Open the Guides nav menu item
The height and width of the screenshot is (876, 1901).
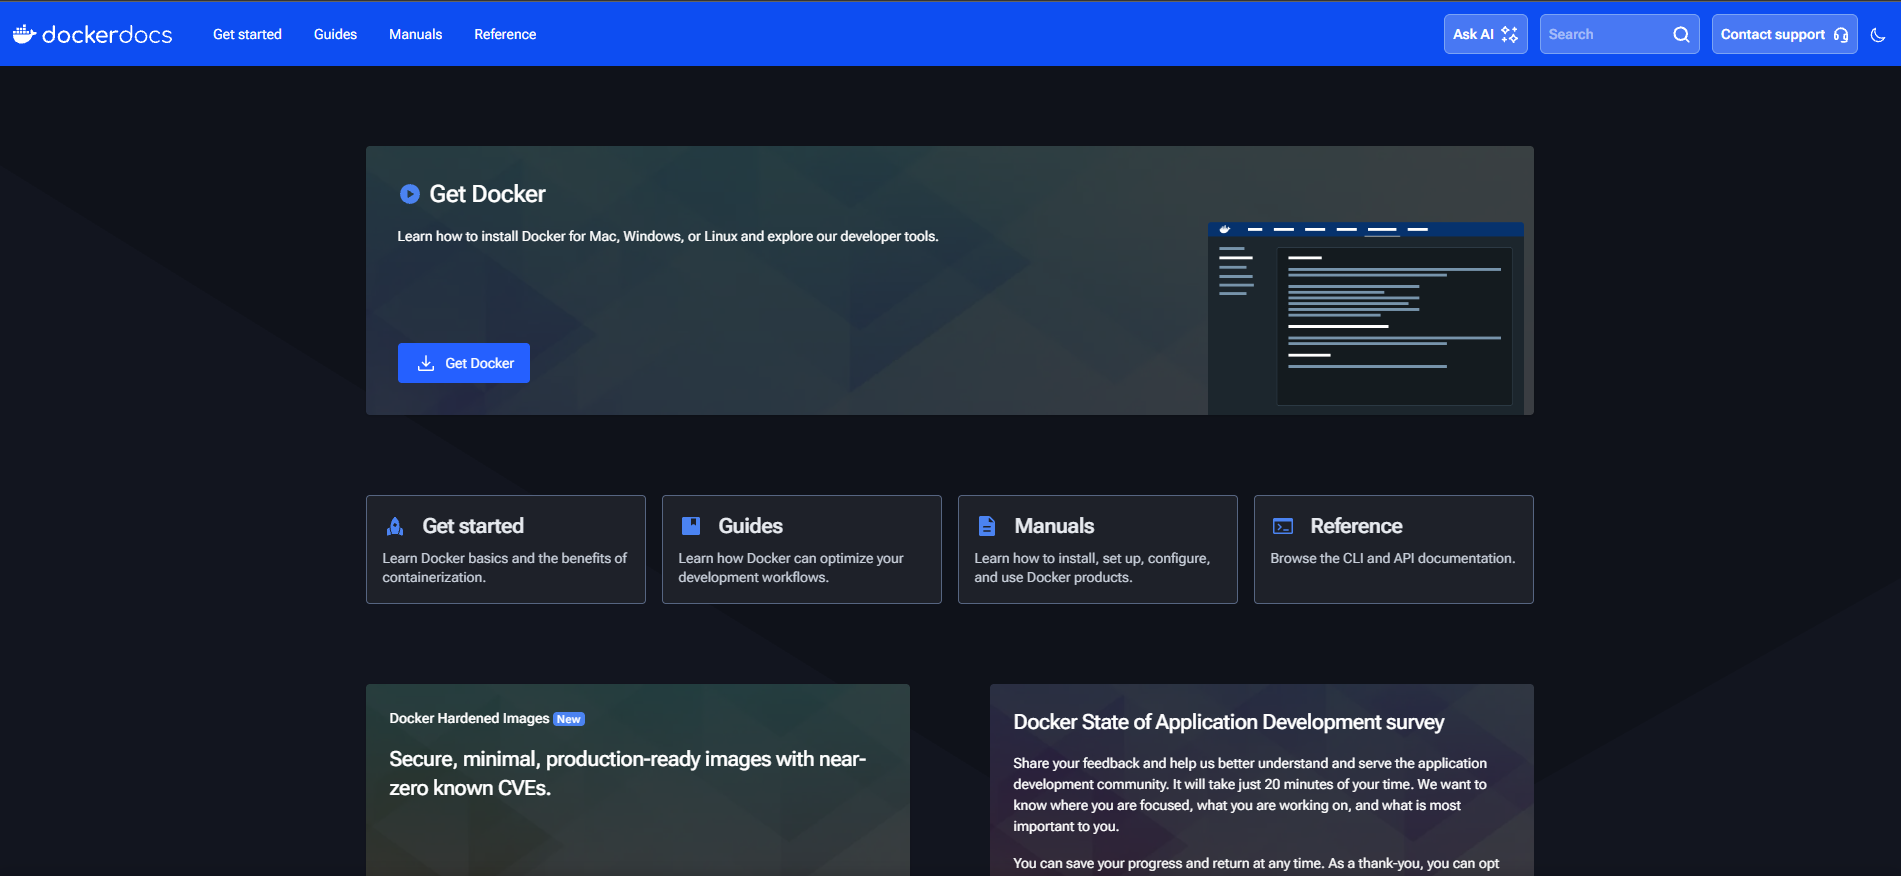click(335, 35)
